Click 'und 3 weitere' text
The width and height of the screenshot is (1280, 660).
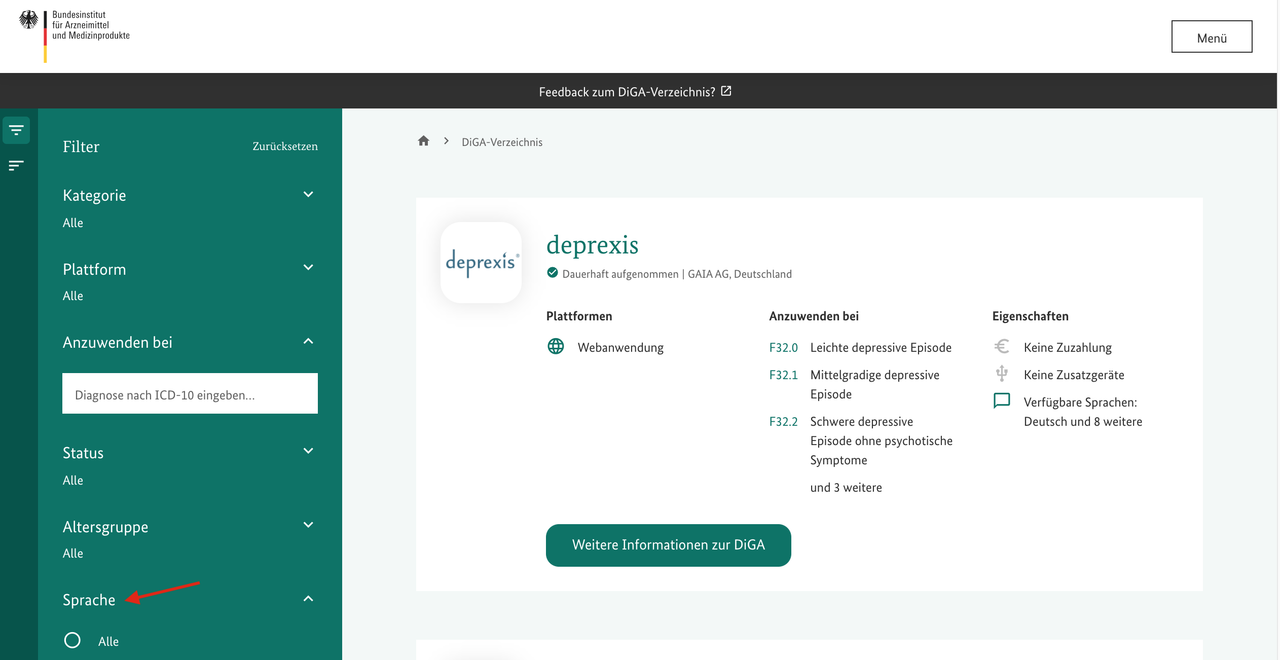846,488
